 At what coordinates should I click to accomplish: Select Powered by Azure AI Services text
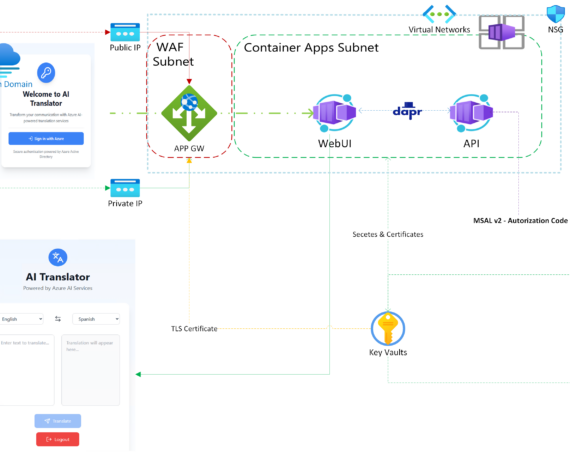click(x=58, y=288)
